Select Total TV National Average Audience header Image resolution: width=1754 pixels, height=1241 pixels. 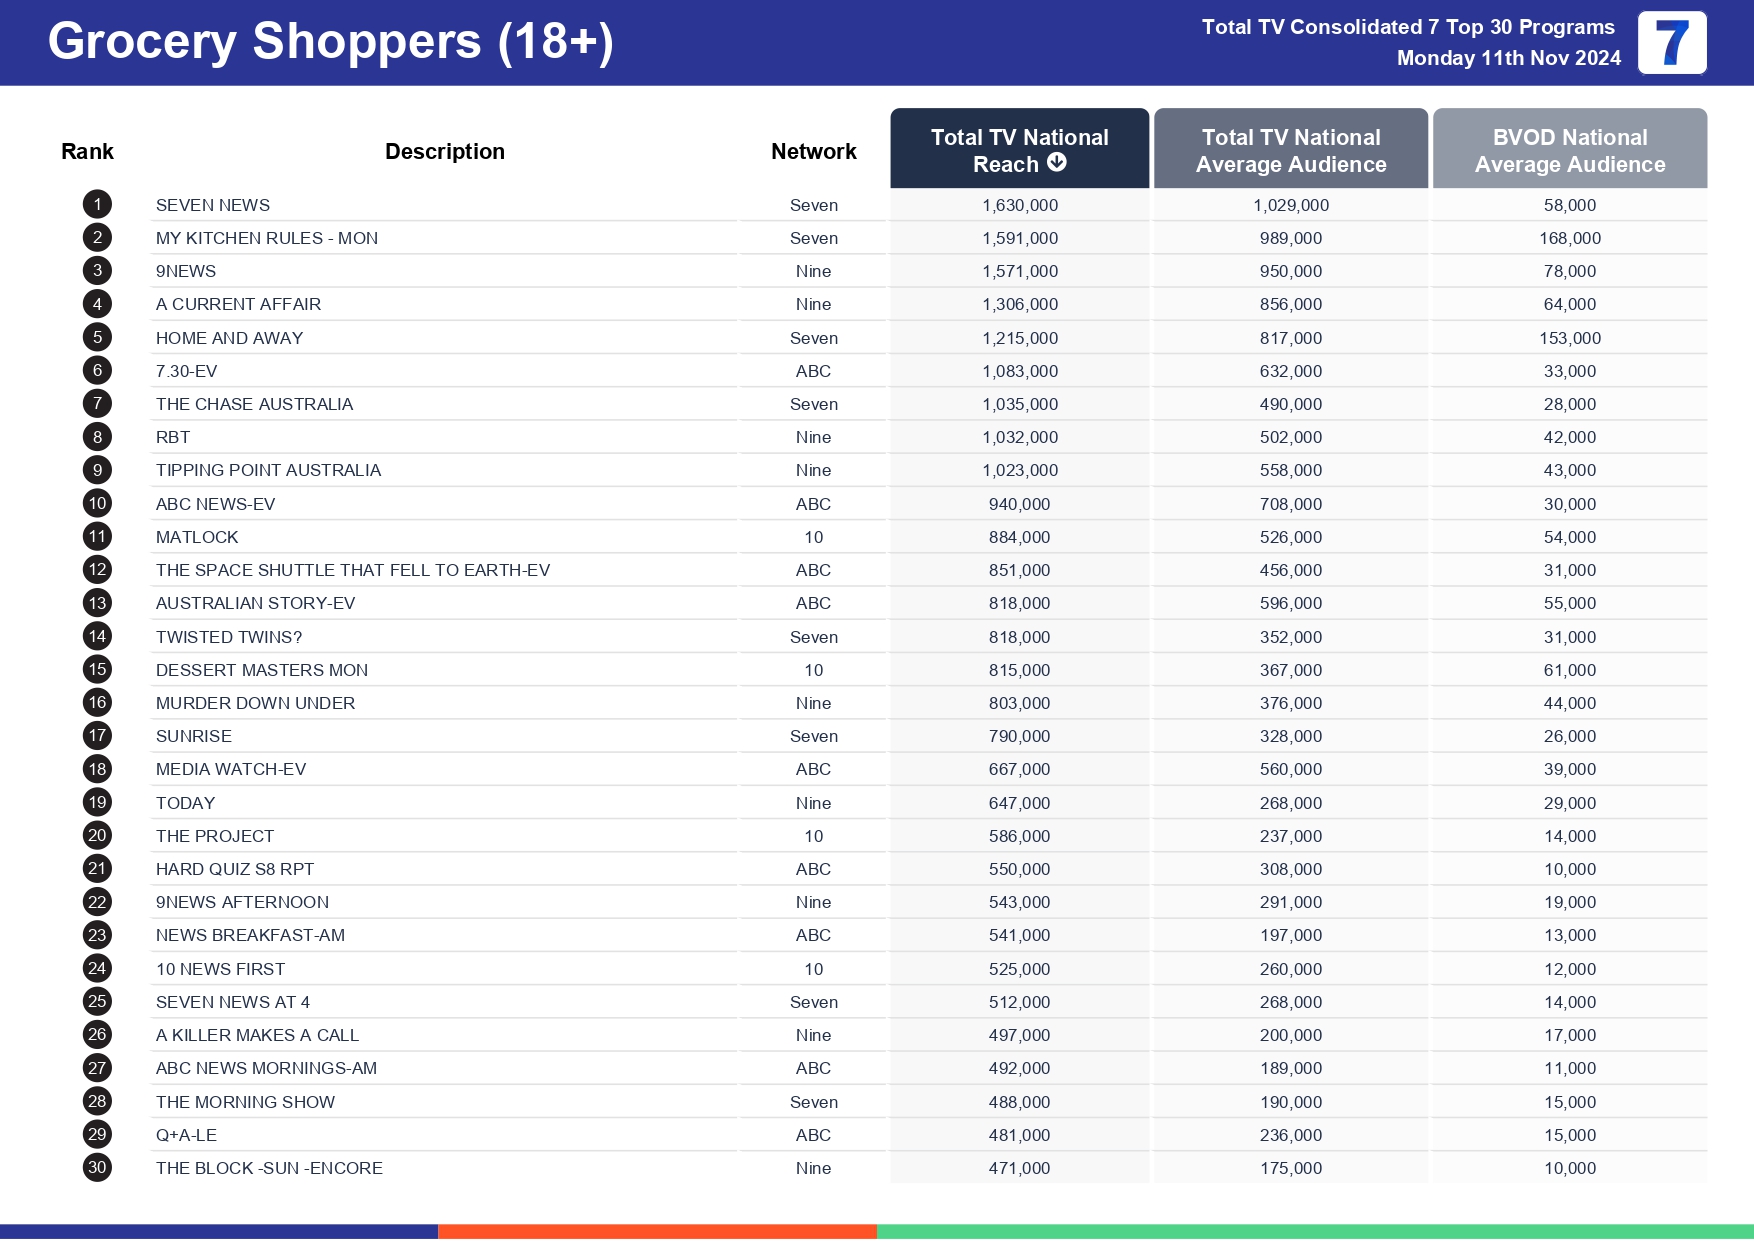tap(1290, 150)
